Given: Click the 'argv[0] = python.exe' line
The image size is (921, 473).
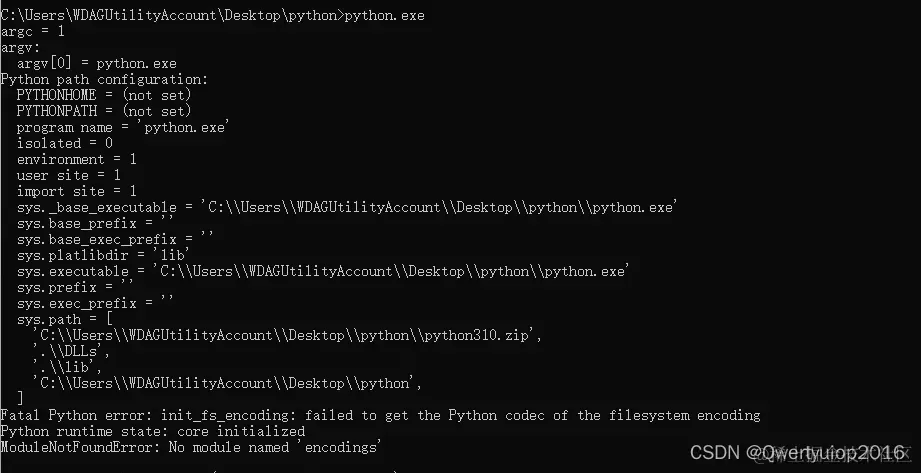Looking at the screenshot, I should point(96,63).
